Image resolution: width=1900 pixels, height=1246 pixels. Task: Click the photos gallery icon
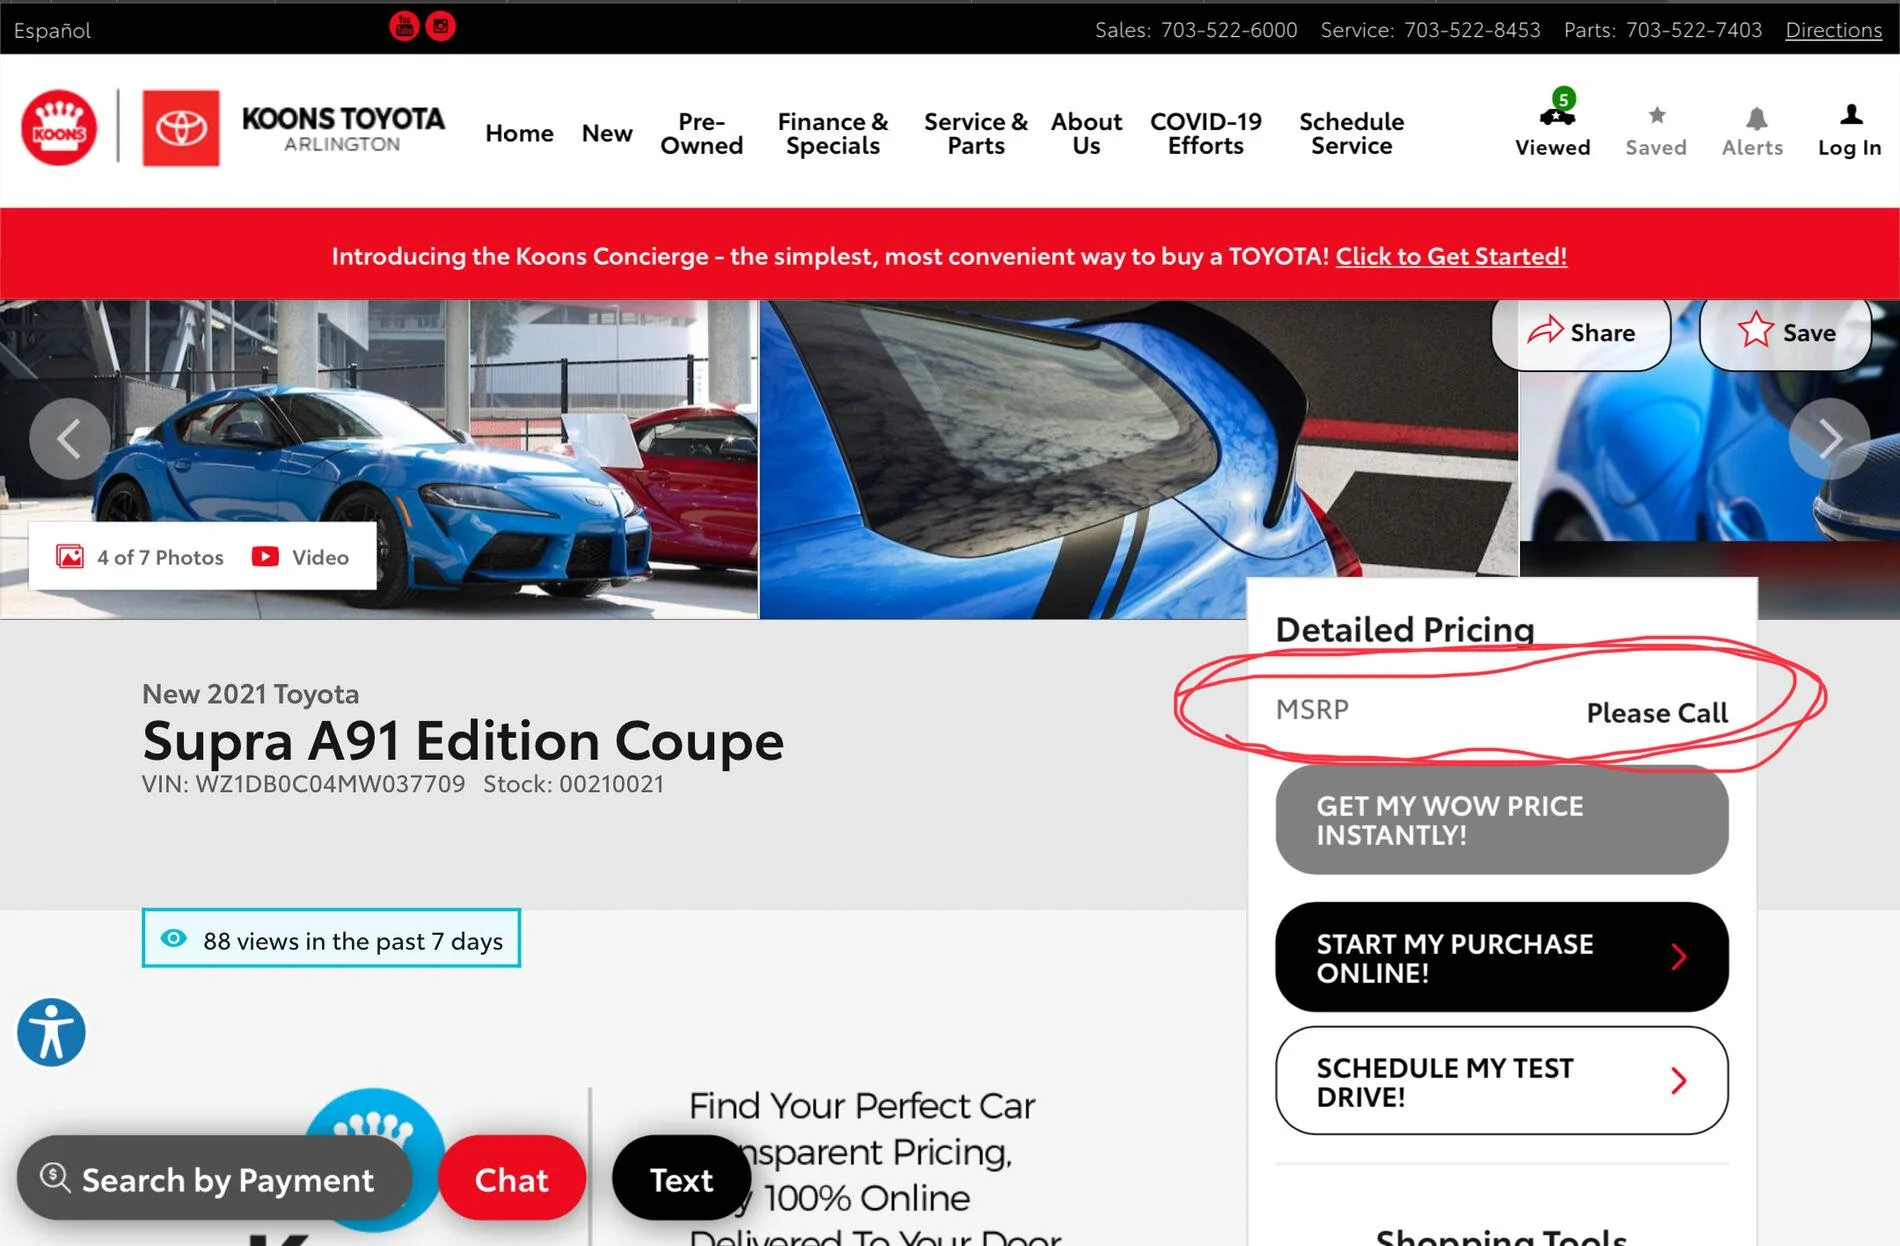tap(70, 556)
